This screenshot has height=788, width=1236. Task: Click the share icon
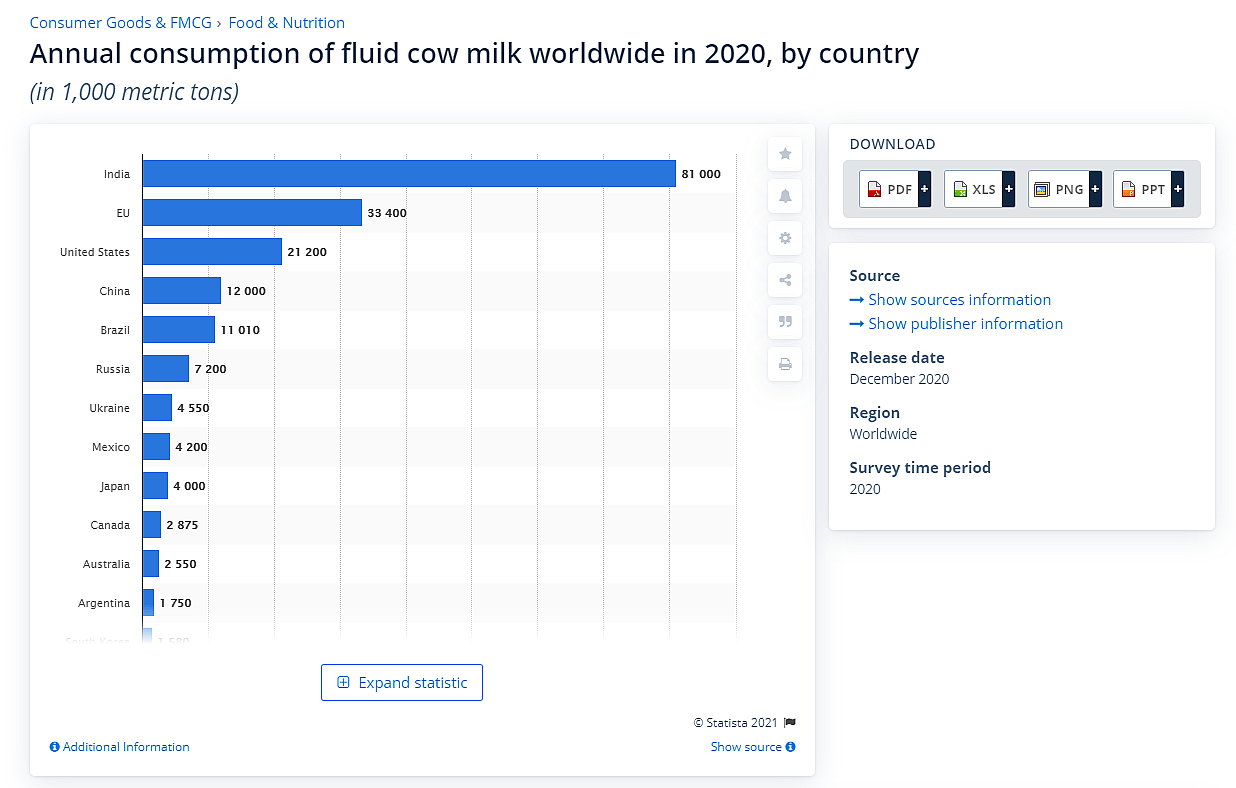[x=785, y=280]
